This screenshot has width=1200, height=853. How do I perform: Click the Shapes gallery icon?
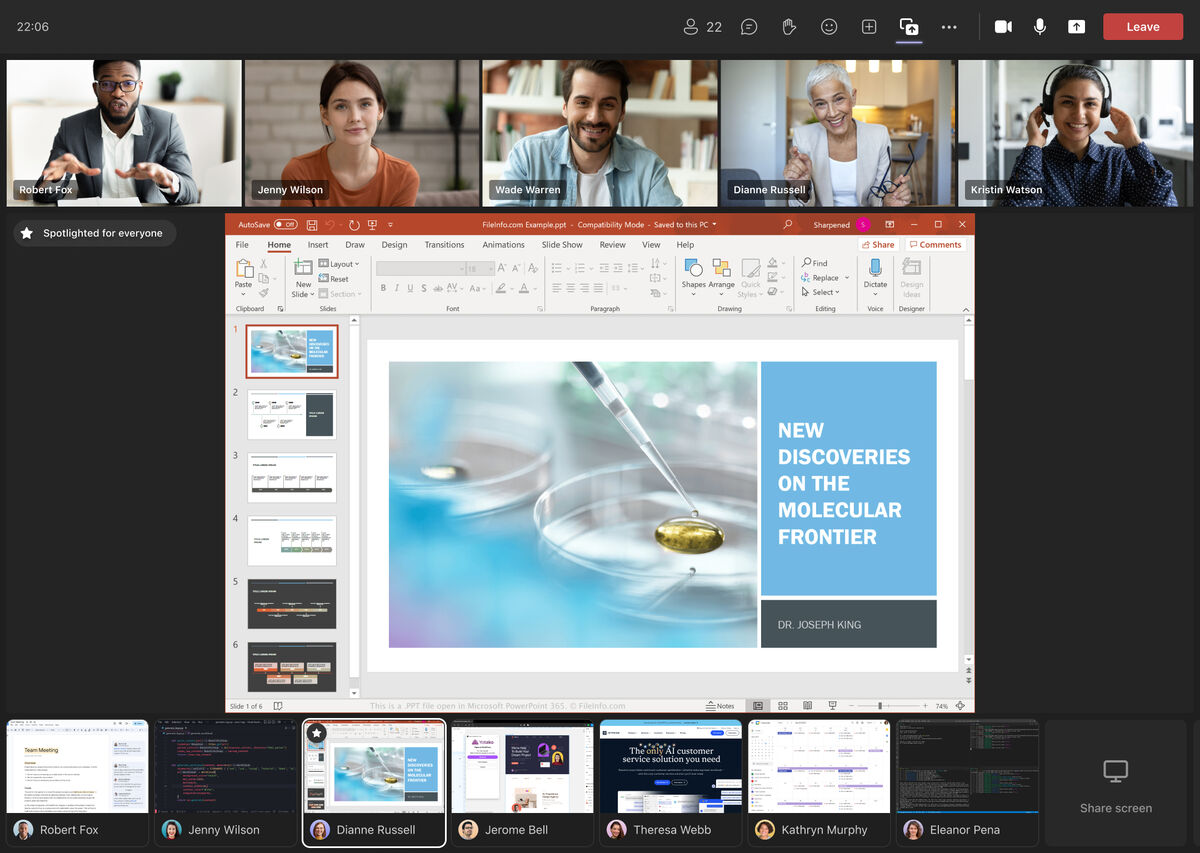(x=693, y=268)
